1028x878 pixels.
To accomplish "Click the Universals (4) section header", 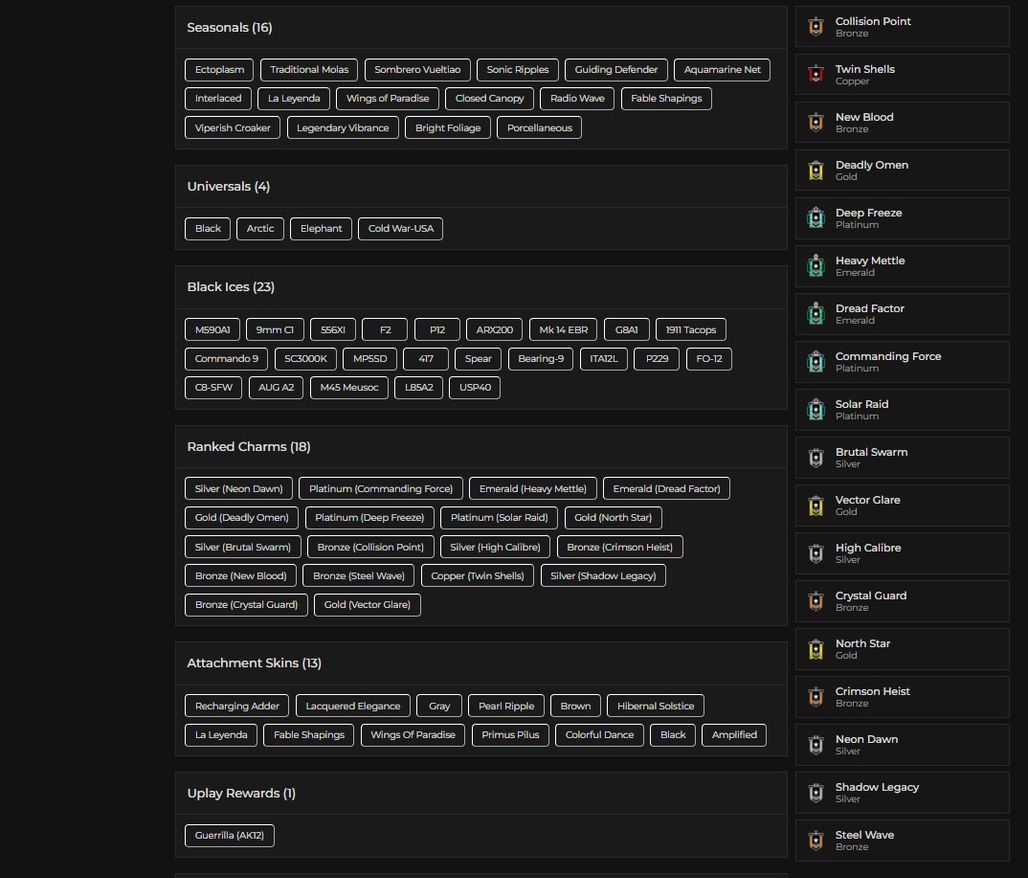I will click(x=228, y=186).
